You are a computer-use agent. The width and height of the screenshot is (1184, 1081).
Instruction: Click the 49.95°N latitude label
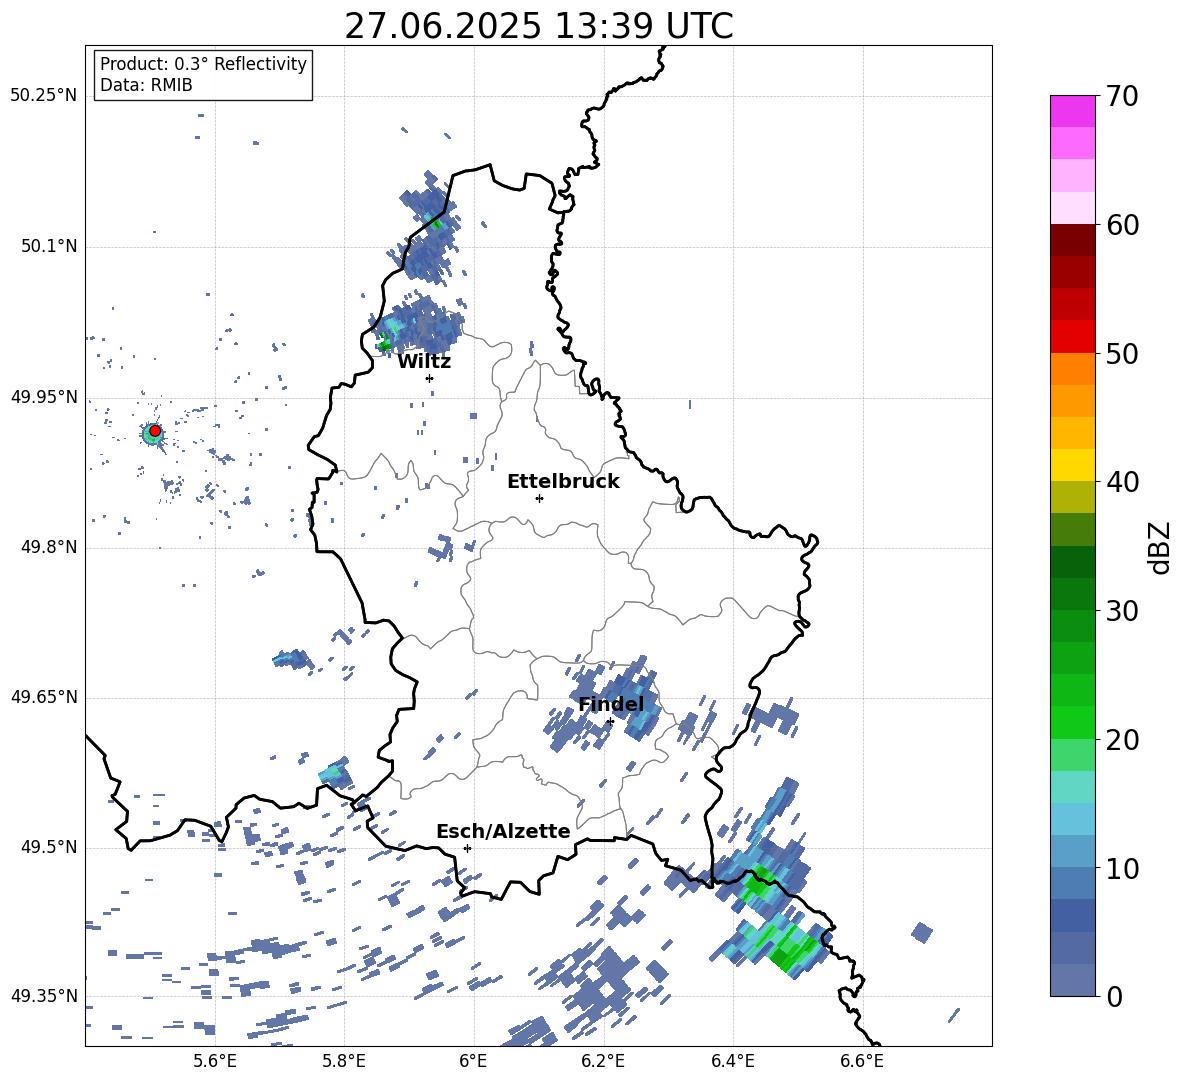click(43, 397)
